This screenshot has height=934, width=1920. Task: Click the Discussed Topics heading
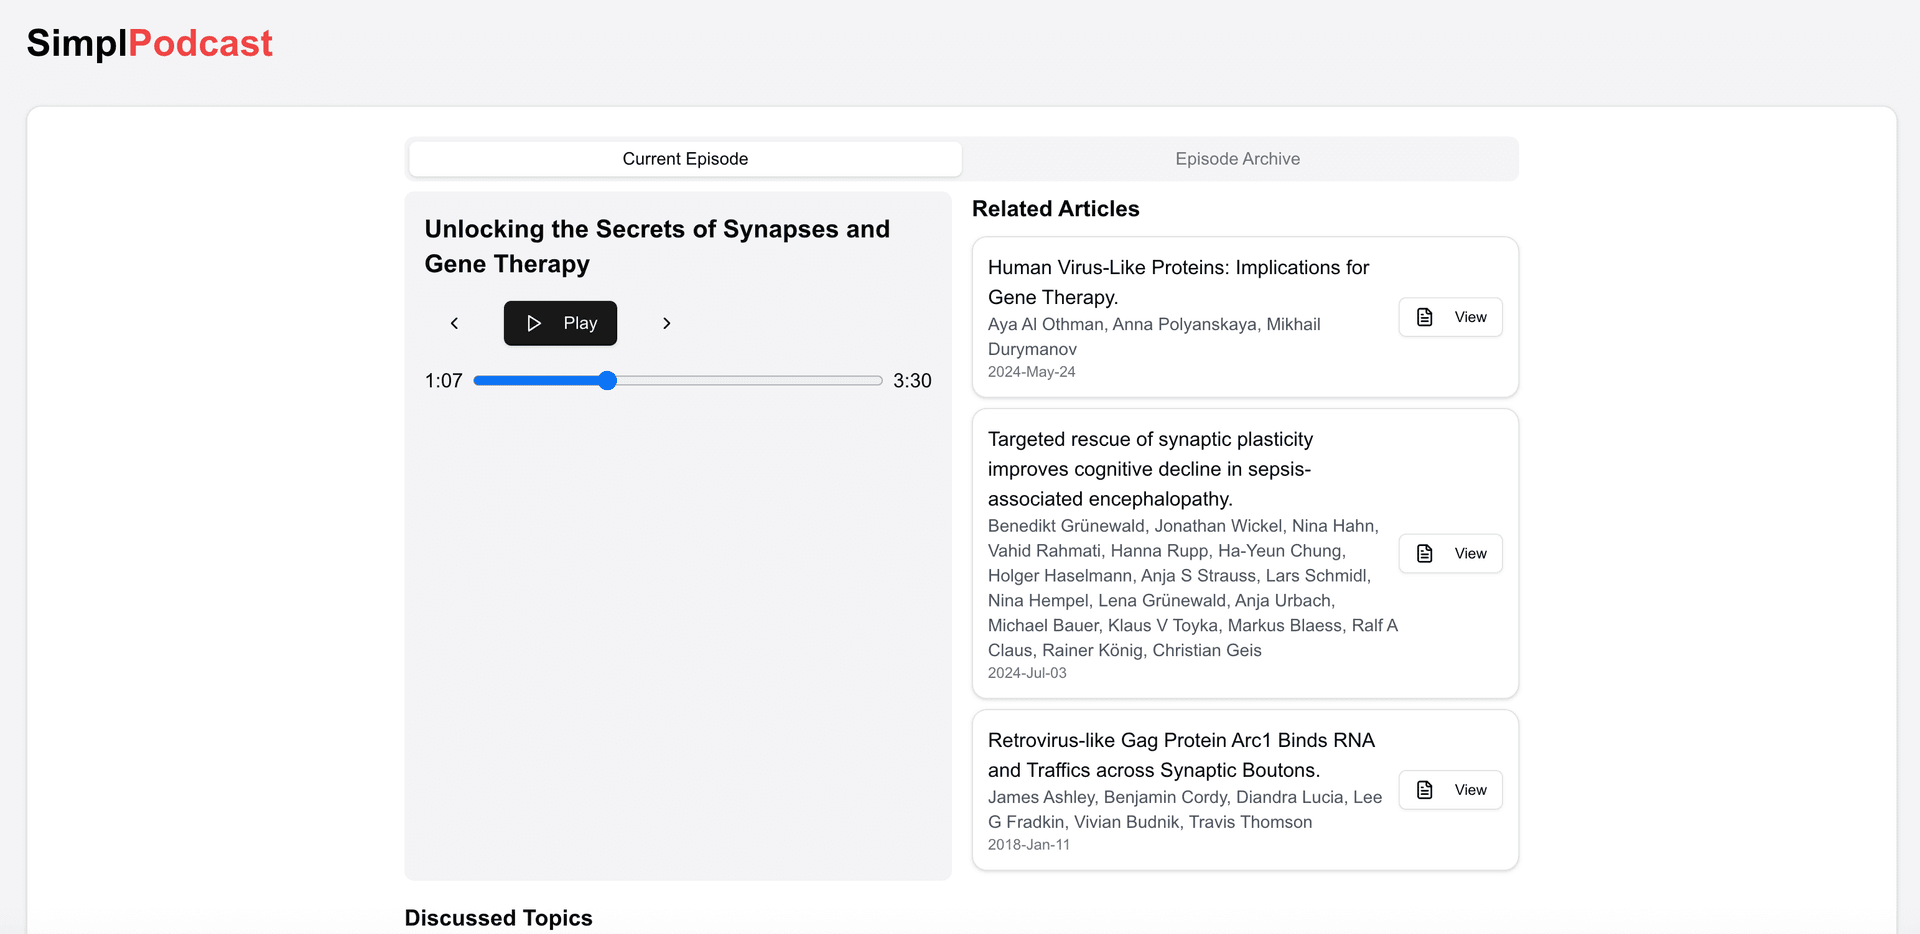pos(498,917)
